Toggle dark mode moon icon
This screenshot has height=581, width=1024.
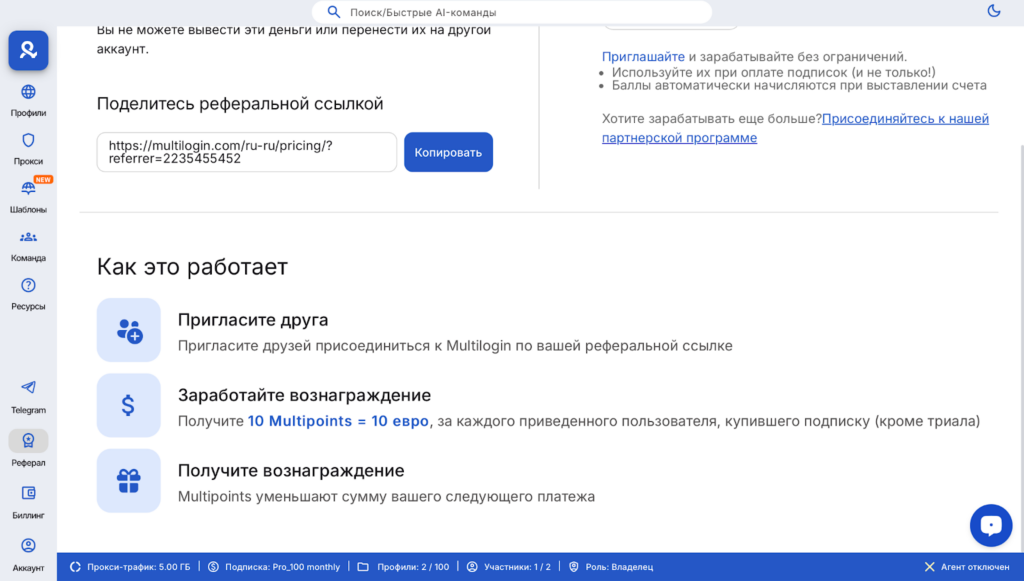pos(994,10)
